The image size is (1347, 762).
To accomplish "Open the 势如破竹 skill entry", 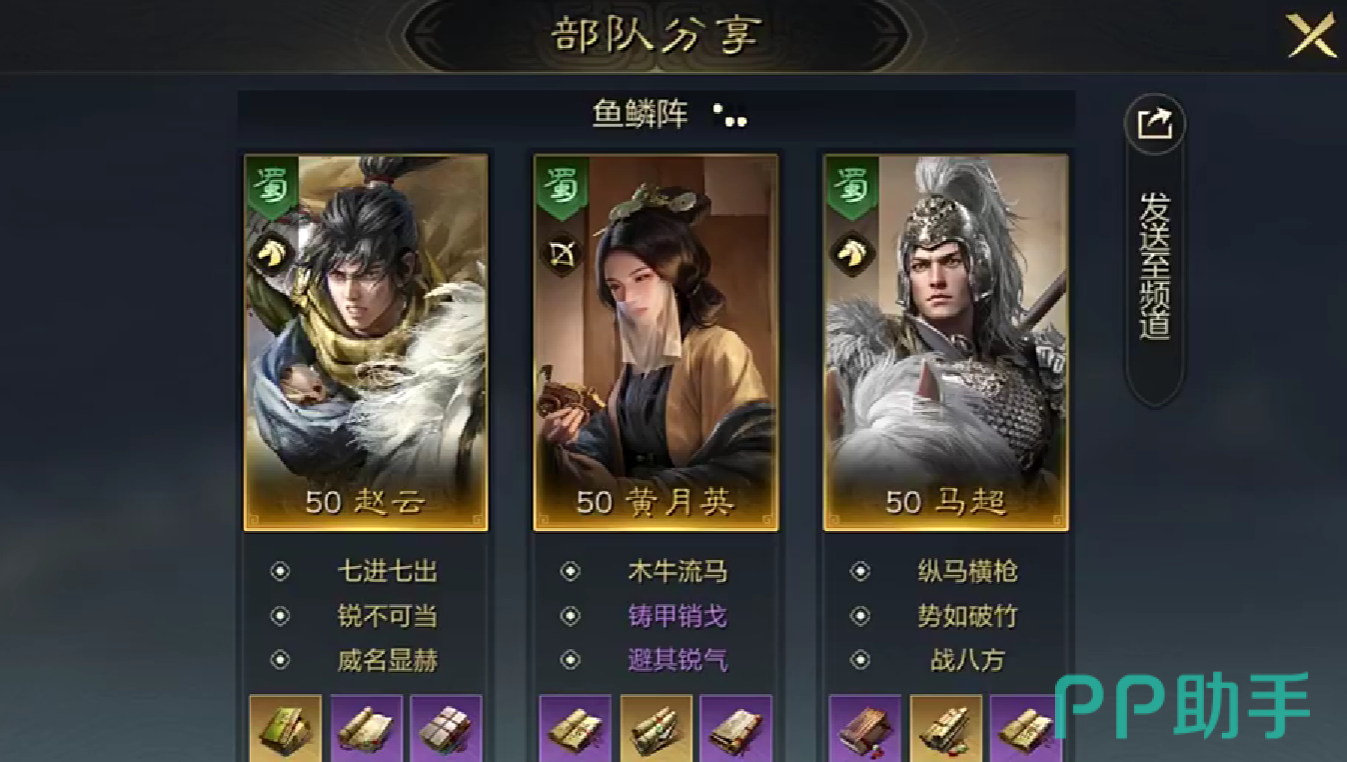I will 967,616.
